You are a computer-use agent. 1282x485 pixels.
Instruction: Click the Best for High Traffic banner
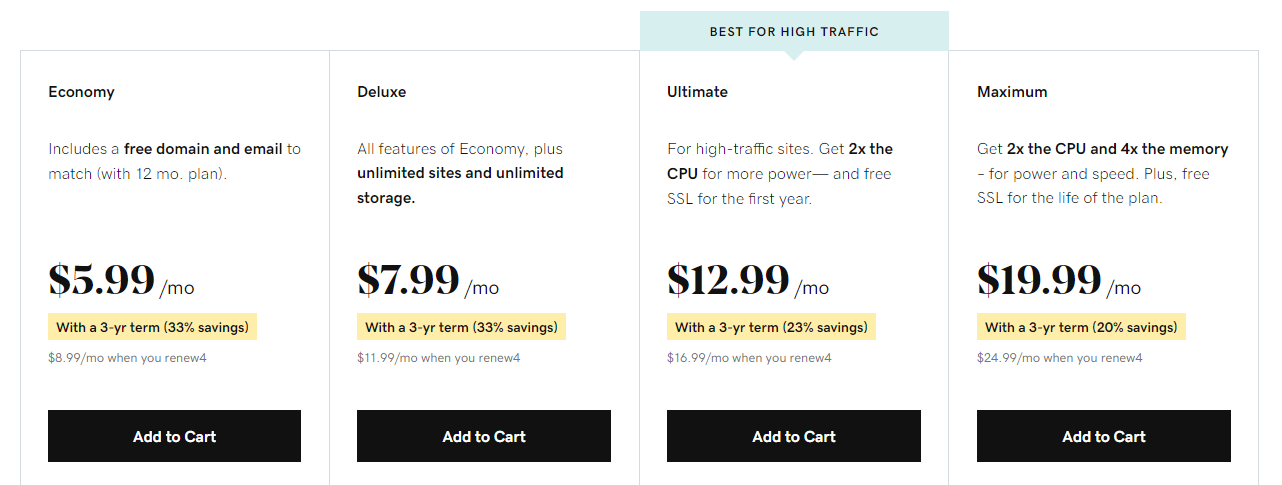coord(794,31)
